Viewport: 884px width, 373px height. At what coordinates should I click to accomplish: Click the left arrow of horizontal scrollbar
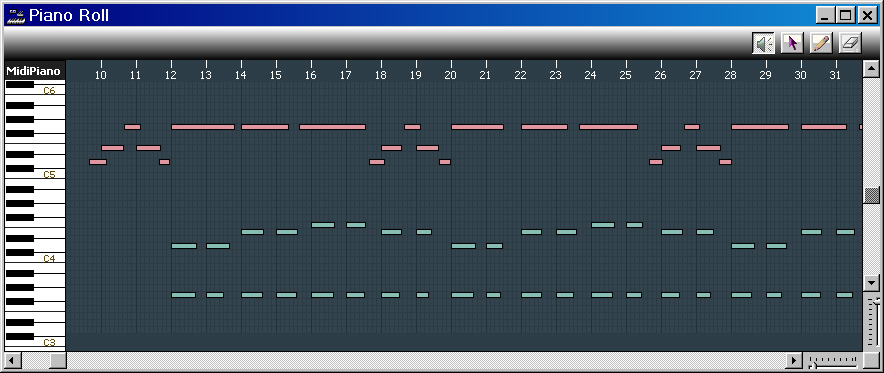coord(12,360)
